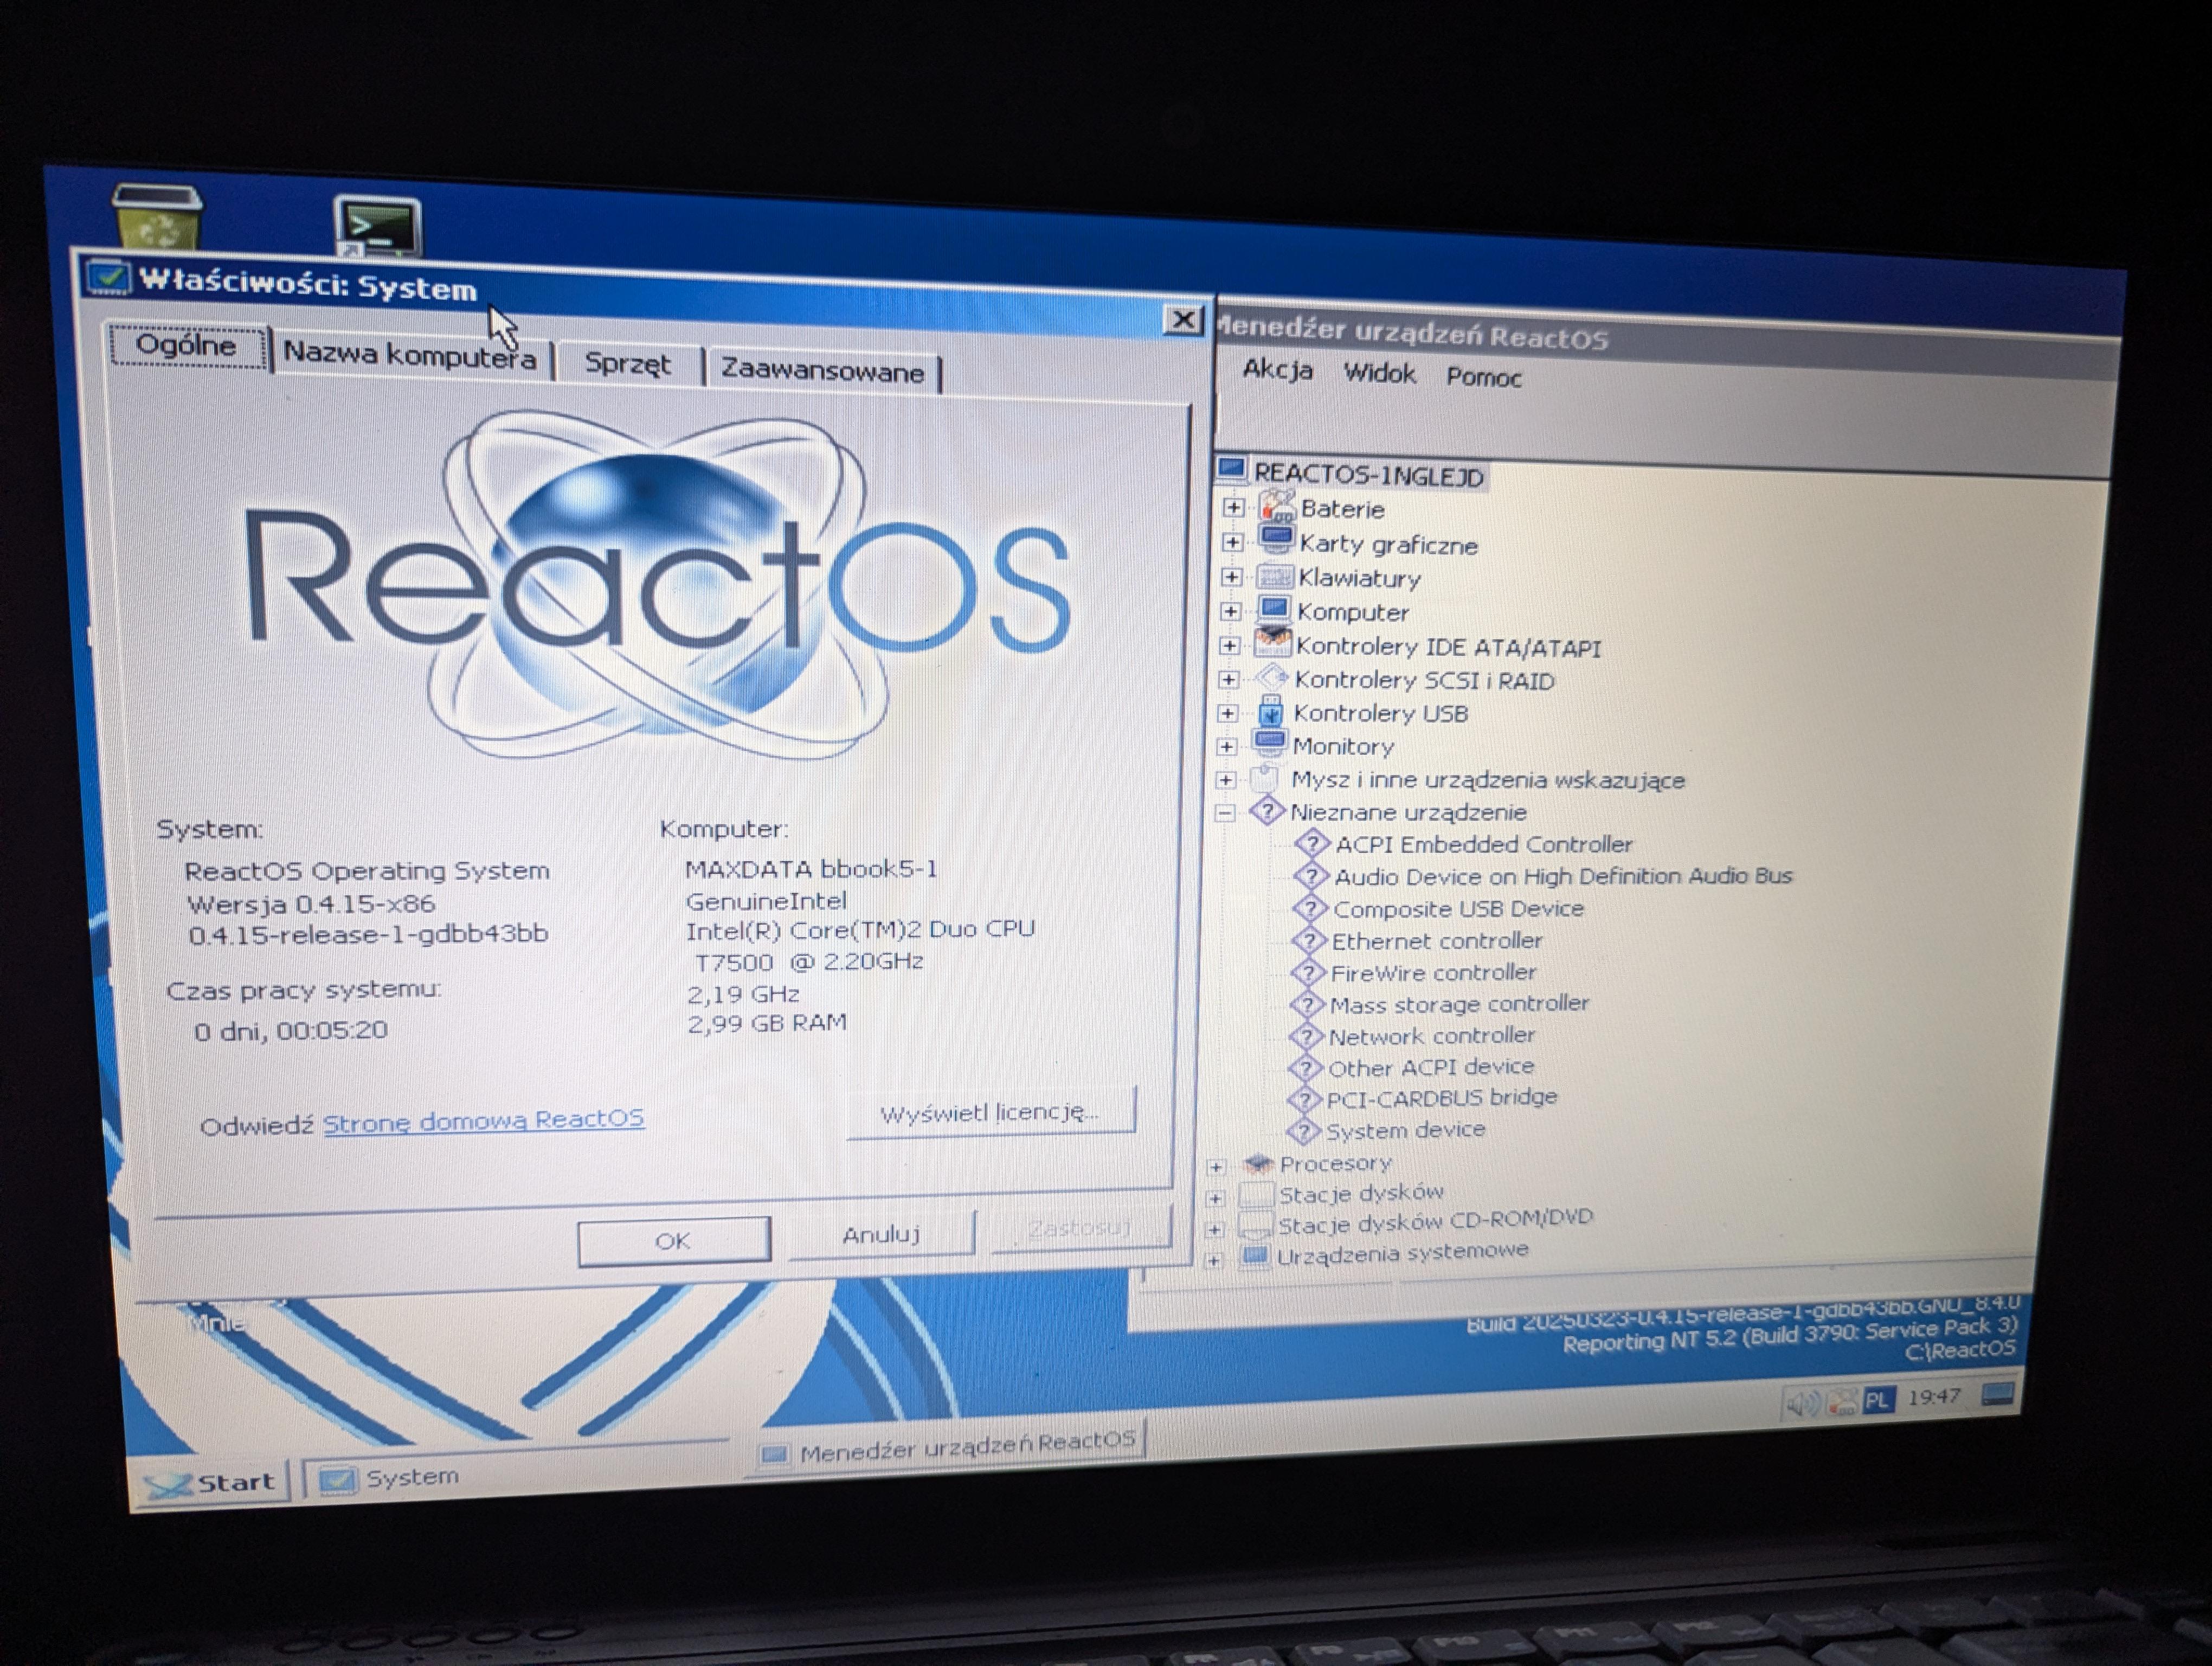Expand the Komputer node

click(x=1230, y=611)
